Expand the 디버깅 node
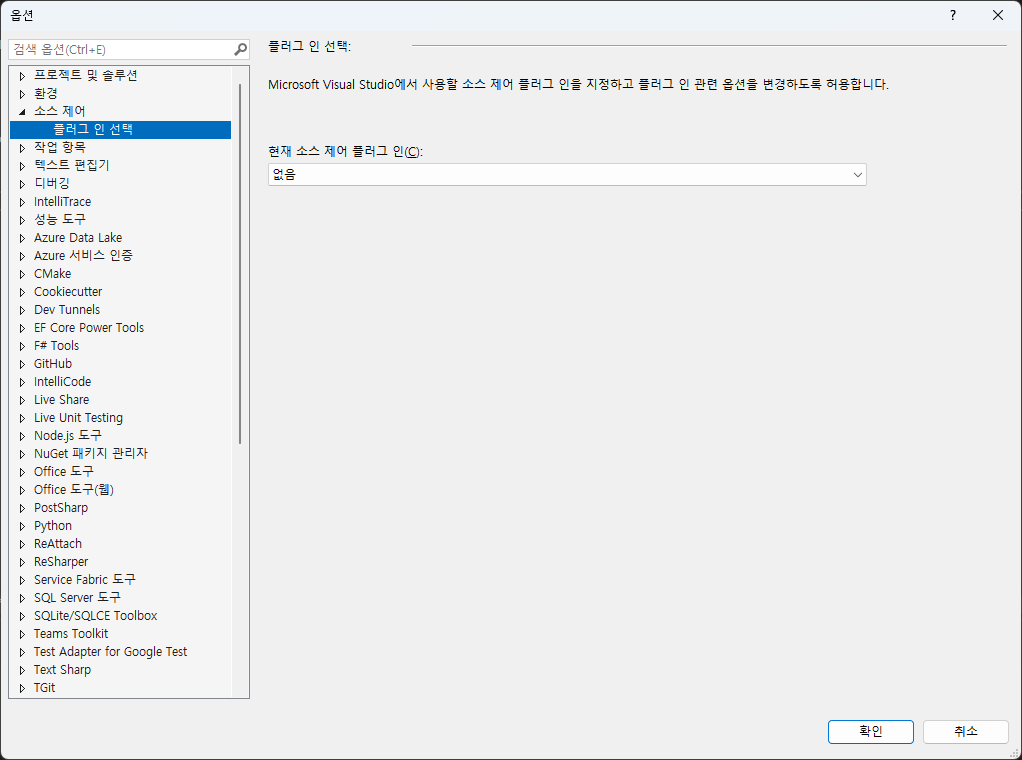The width and height of the screenshot is (1022, 760). tap(22, 184)
